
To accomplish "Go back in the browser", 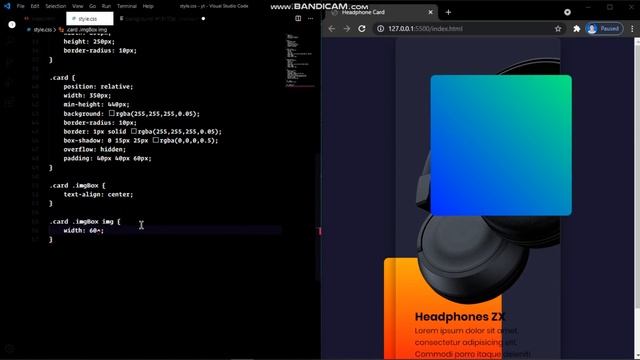I will point(331,29).
